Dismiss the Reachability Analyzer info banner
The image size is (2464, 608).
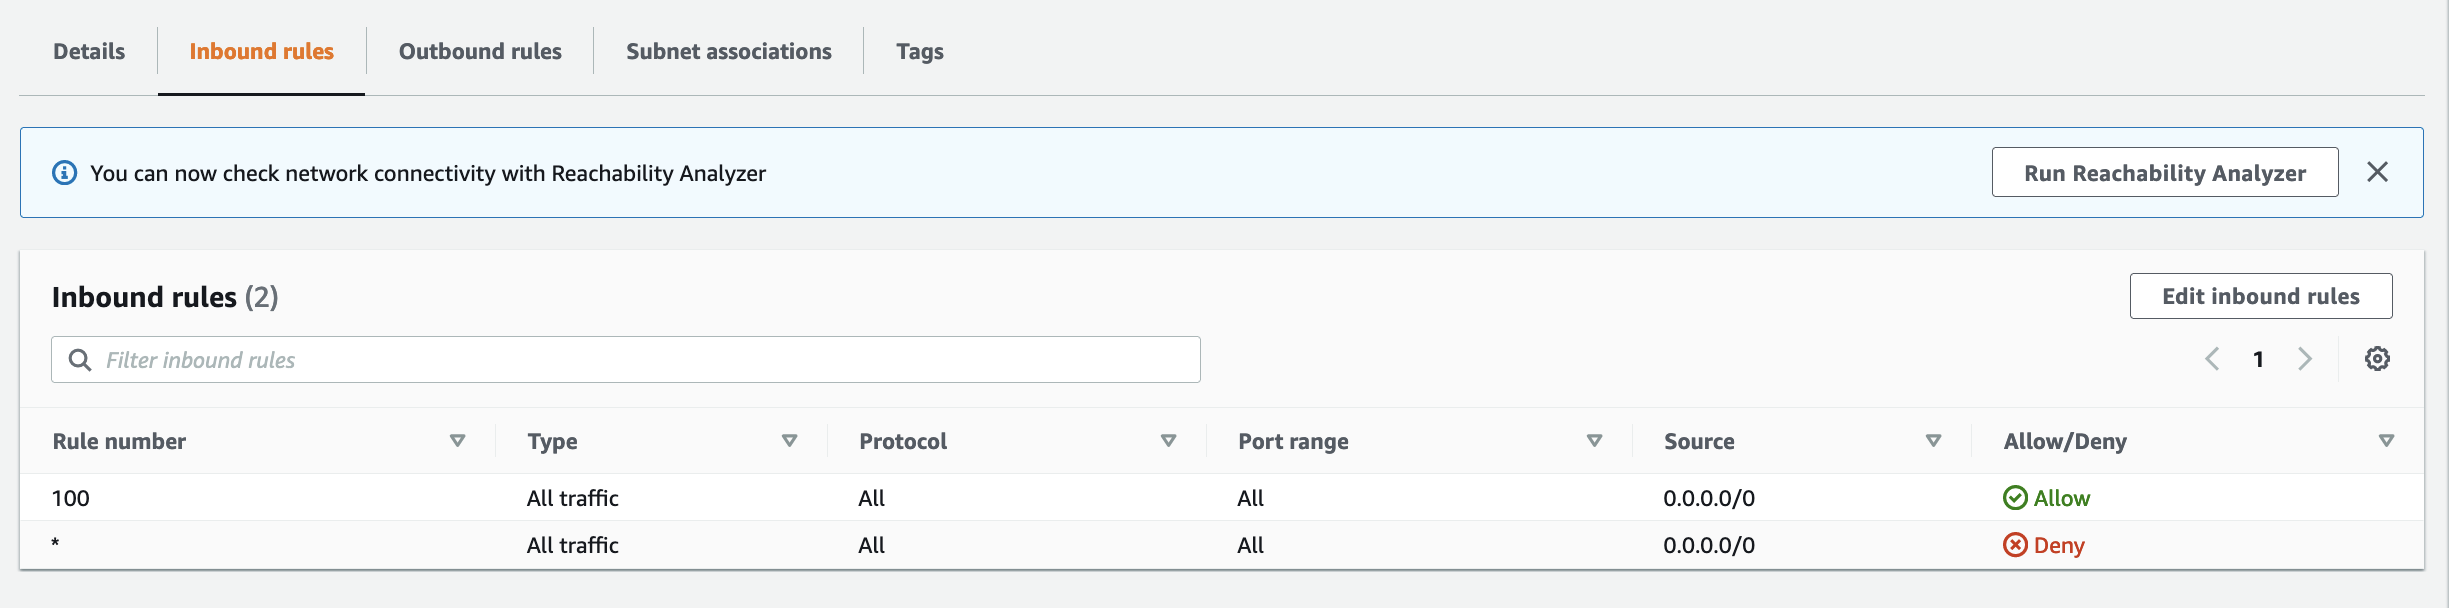(x=2377, y=172)
